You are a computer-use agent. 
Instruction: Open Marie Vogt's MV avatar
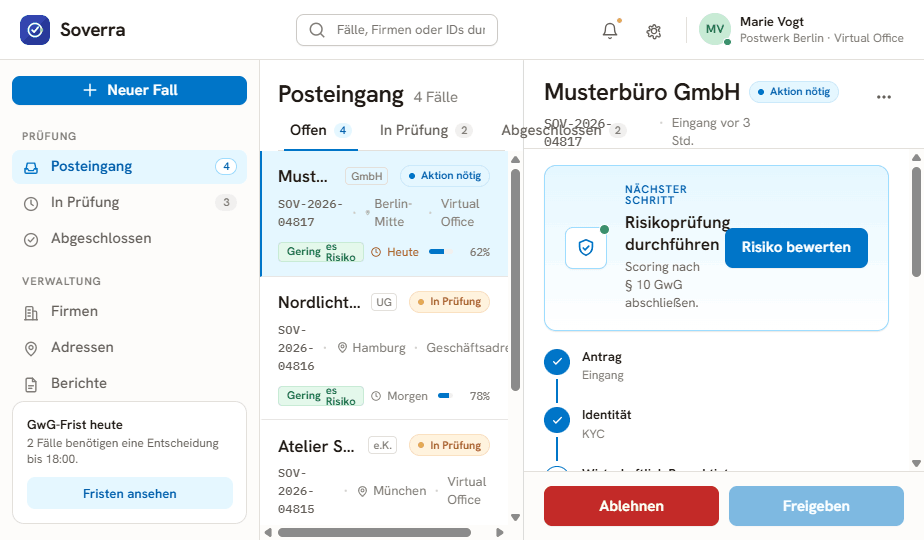click(715, 29)
